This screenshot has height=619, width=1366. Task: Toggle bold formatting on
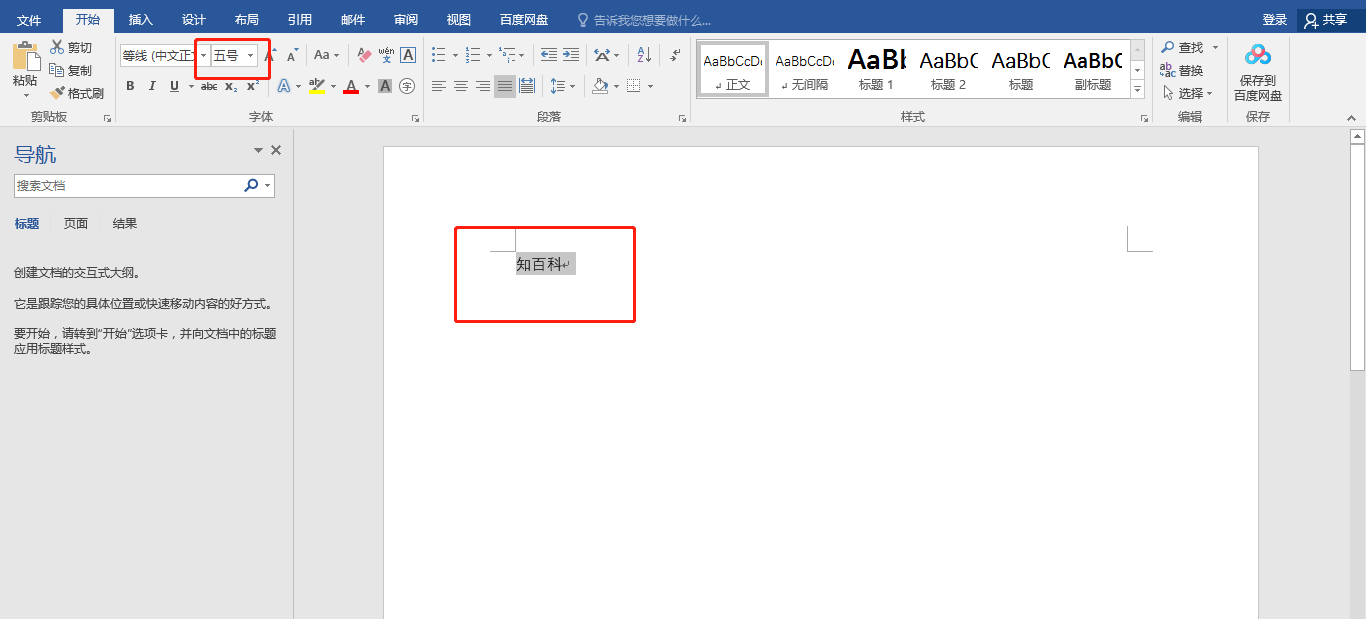[x=130, y=86]
